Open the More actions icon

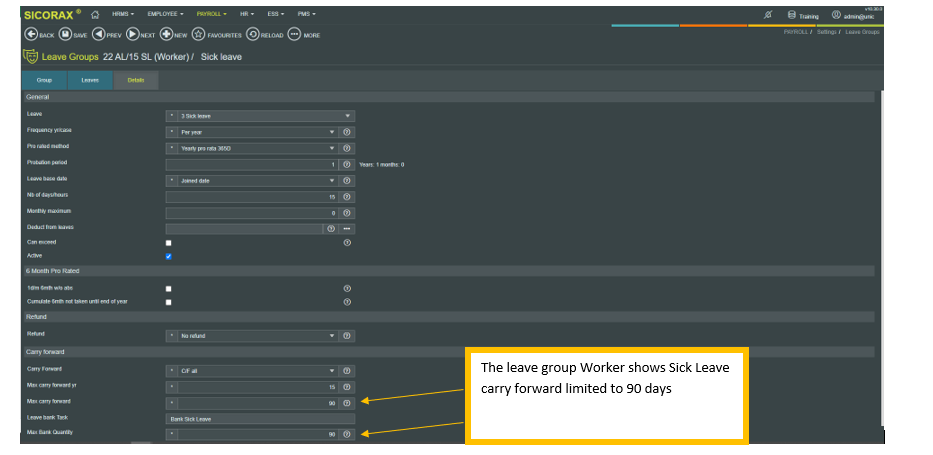294,34
